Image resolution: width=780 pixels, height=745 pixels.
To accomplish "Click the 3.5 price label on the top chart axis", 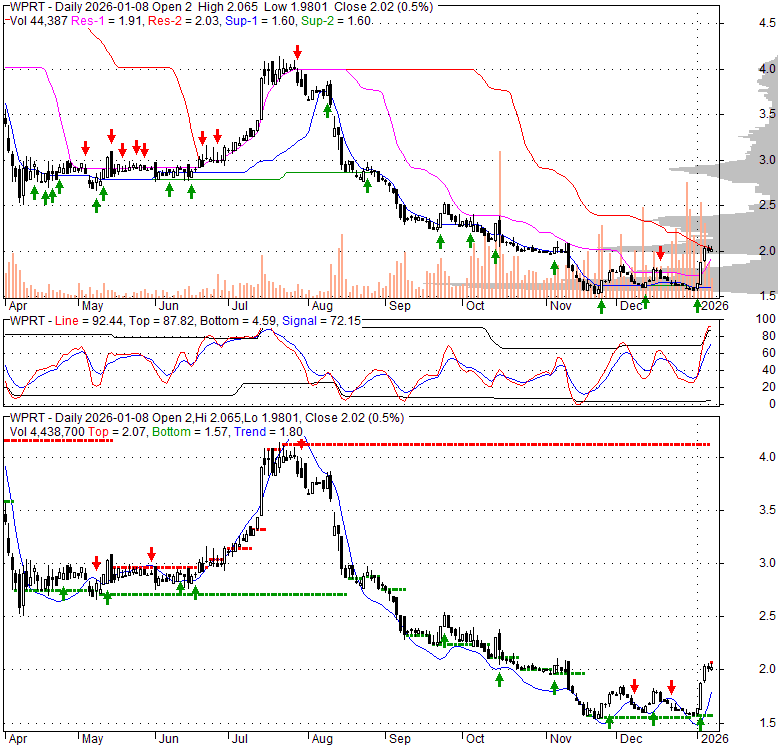I will pyautogui.click(x=767, y=114).
